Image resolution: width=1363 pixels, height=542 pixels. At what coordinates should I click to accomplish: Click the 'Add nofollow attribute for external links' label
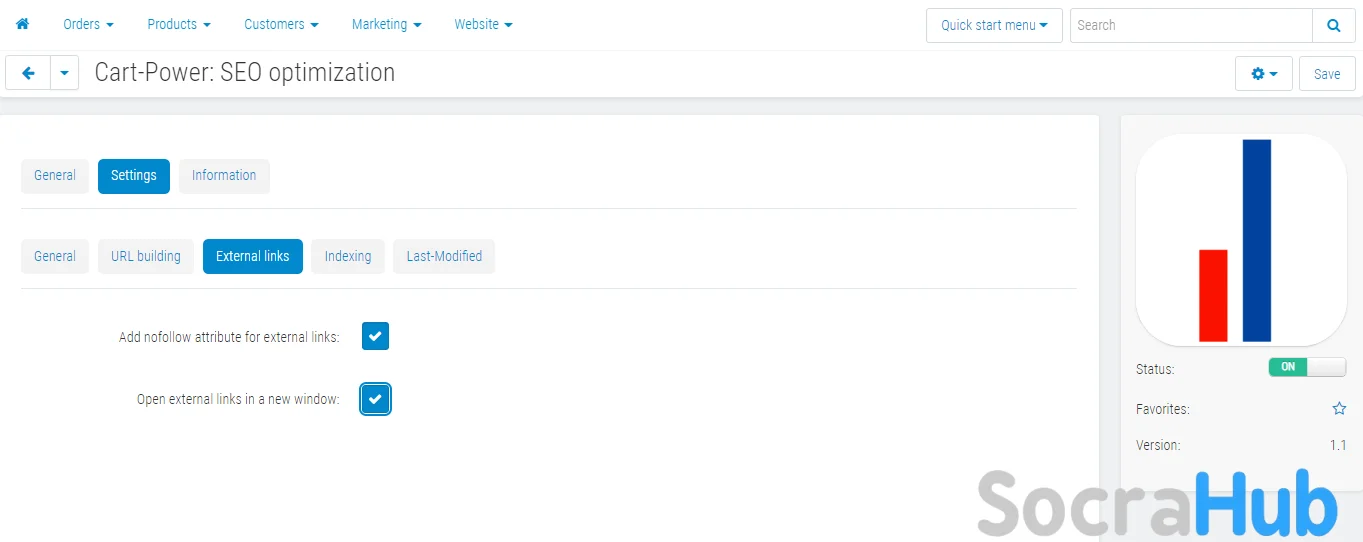coord(229,337)
